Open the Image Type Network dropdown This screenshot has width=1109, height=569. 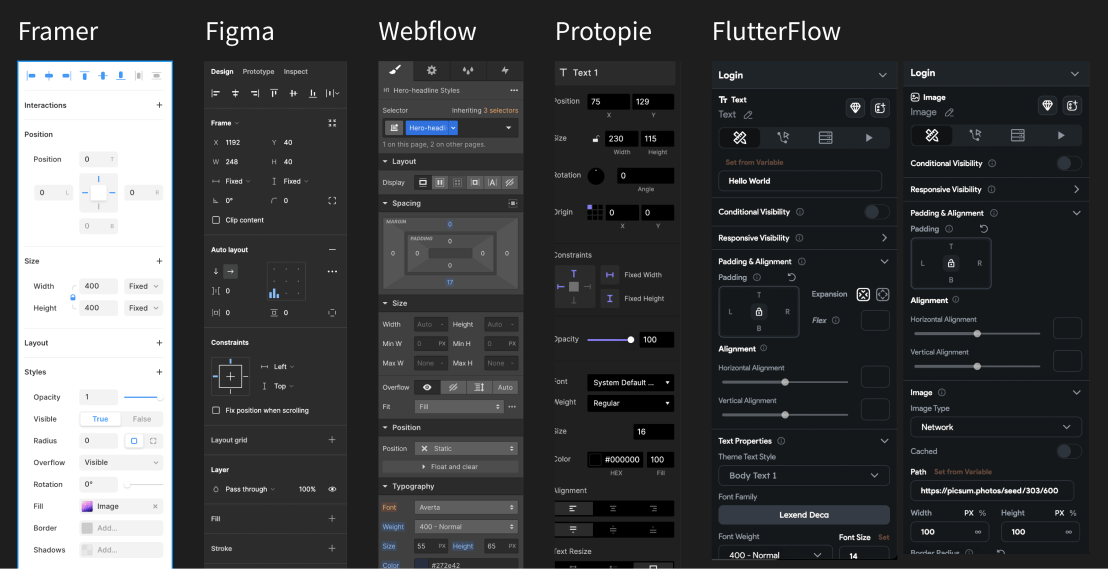click(995, 427)
